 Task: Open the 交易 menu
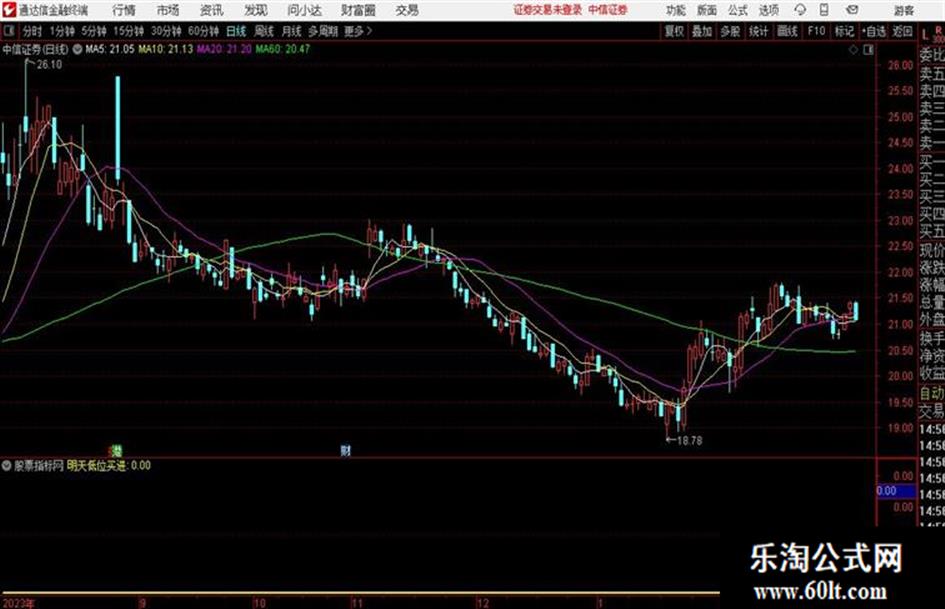coord(407,10)
